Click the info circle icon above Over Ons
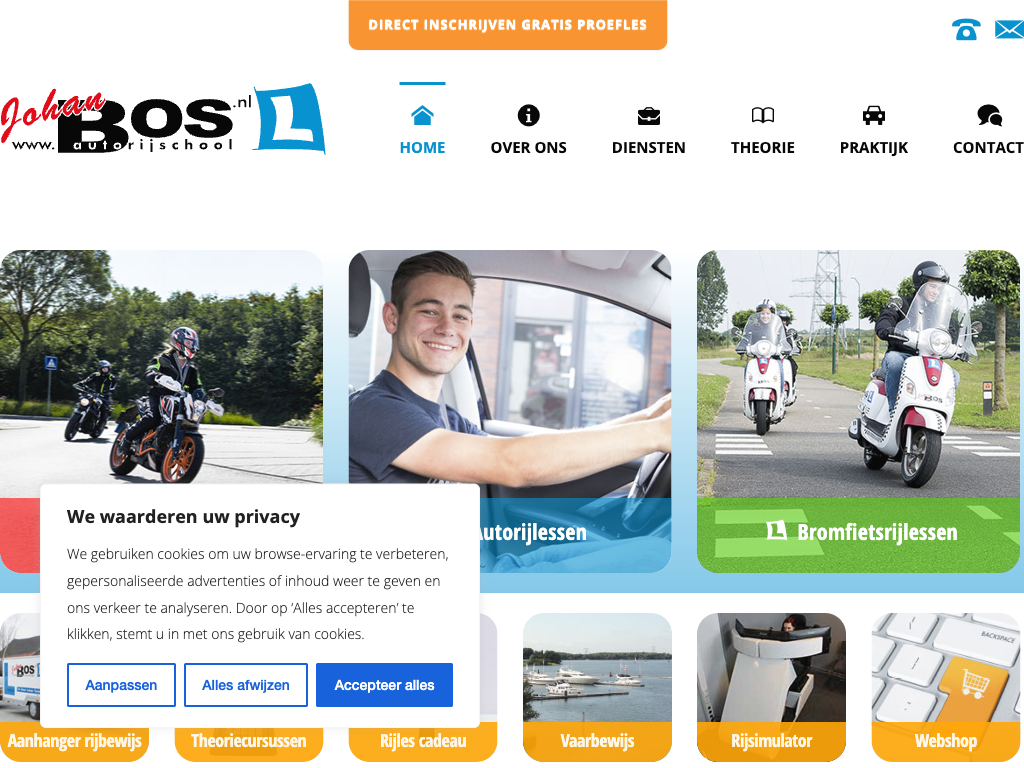 (x=528, y=116)
